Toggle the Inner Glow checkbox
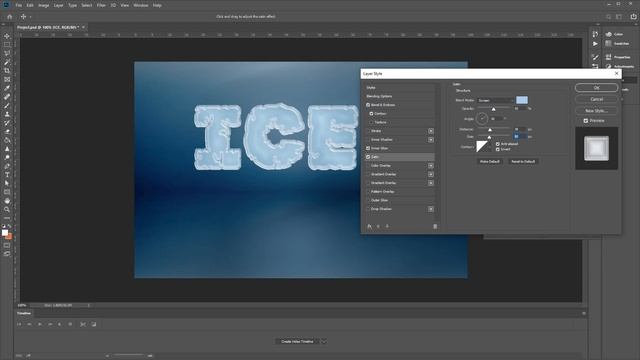640x360 pixels. [x=368, y=148]
